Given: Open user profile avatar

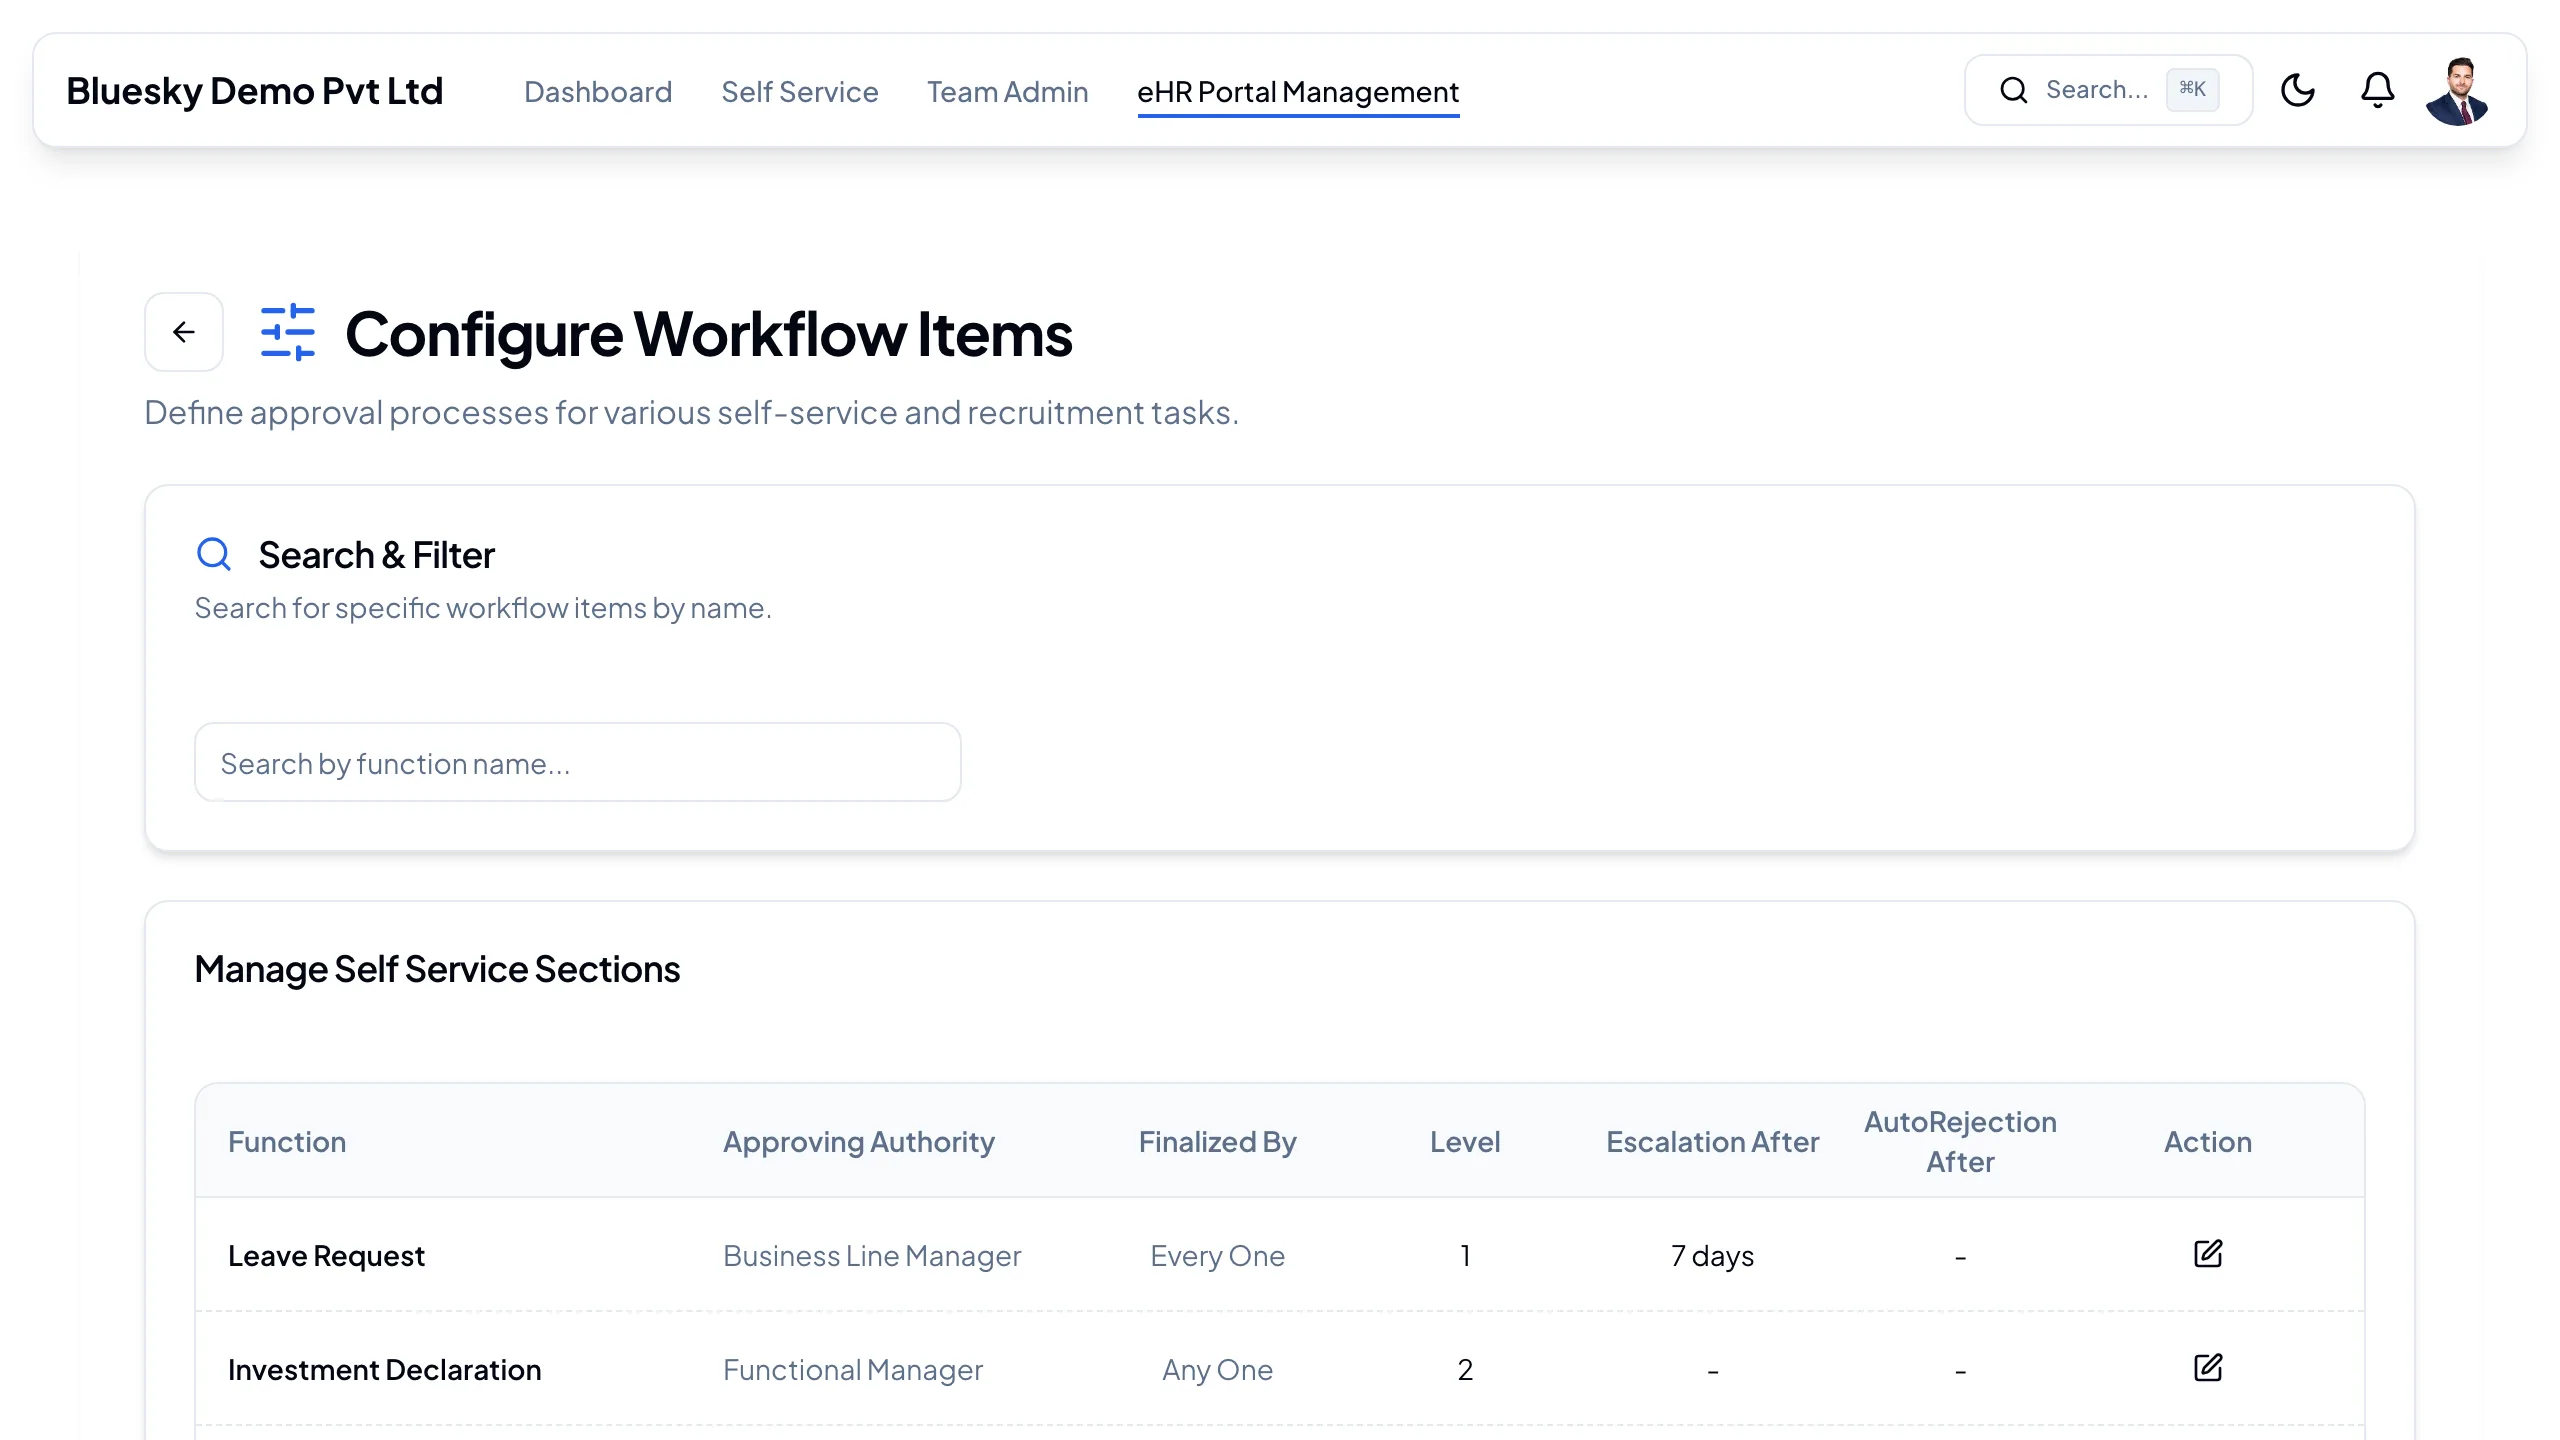Looking at the screenshot, I should (2458, 91).
